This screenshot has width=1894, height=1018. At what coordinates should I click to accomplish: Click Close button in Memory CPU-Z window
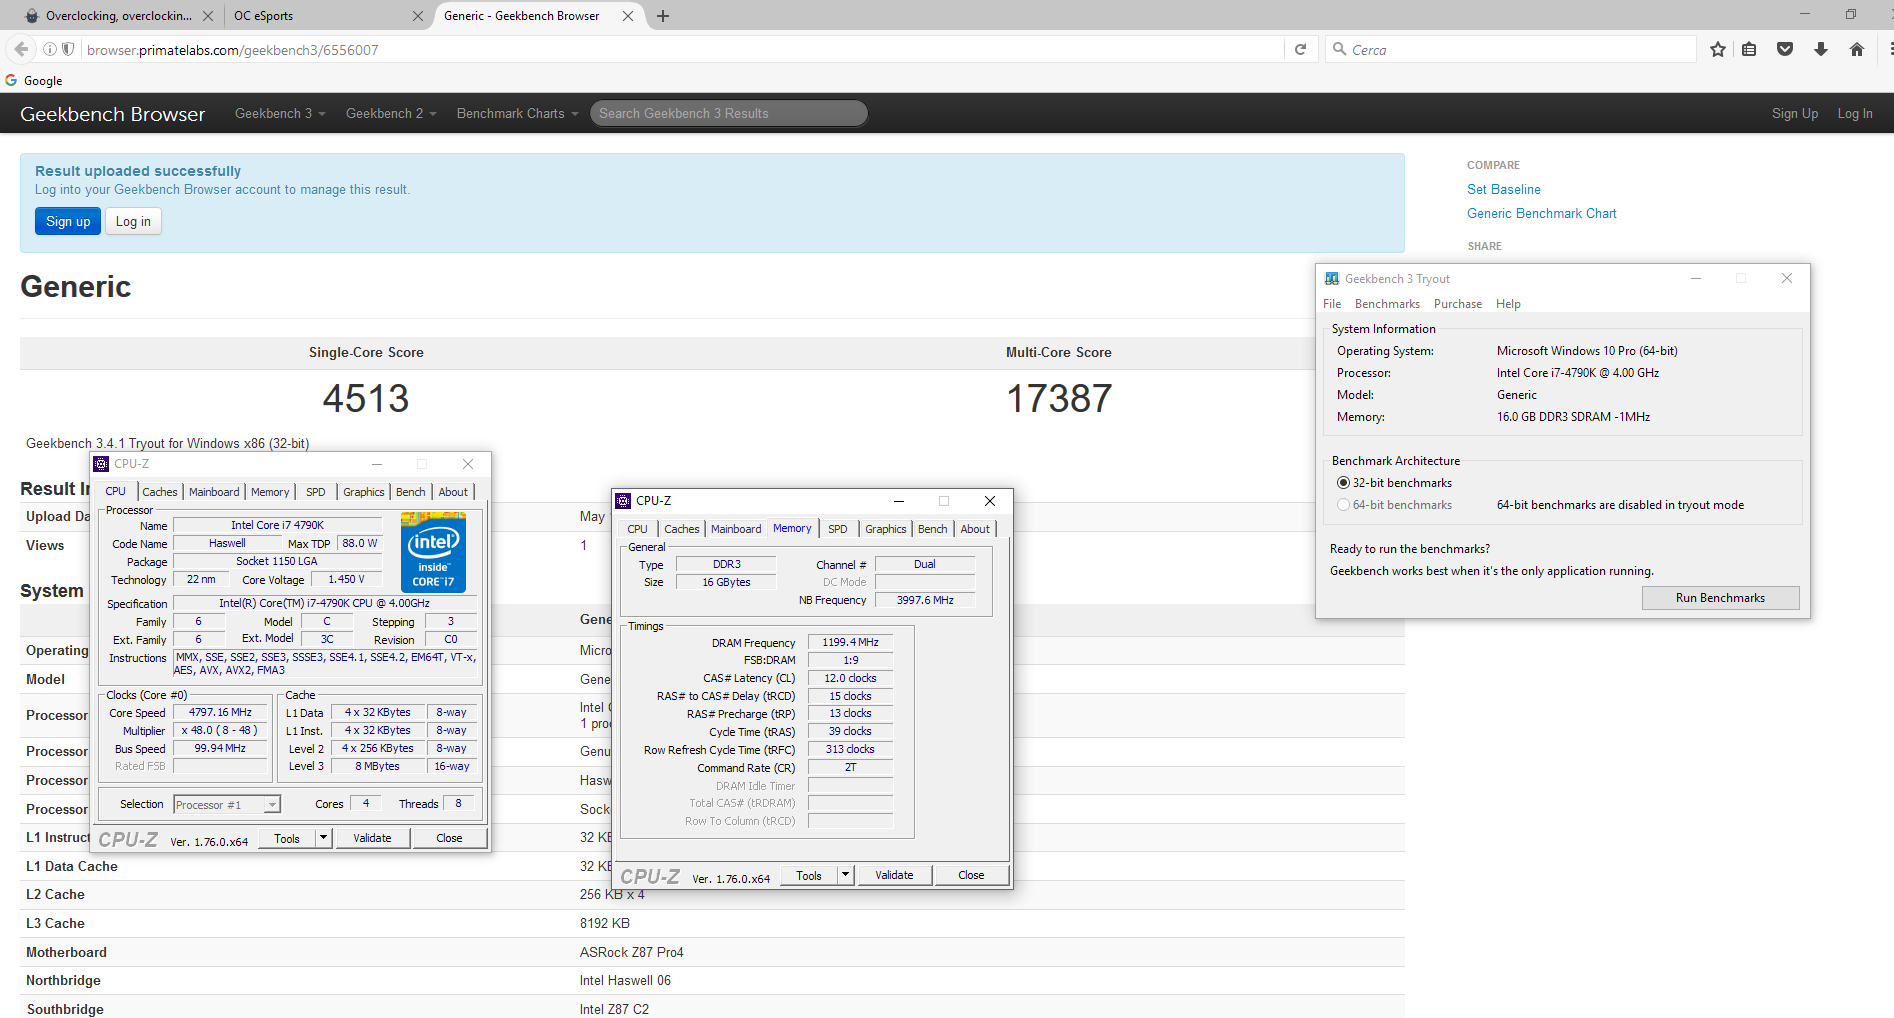click(x=971, y=875)
